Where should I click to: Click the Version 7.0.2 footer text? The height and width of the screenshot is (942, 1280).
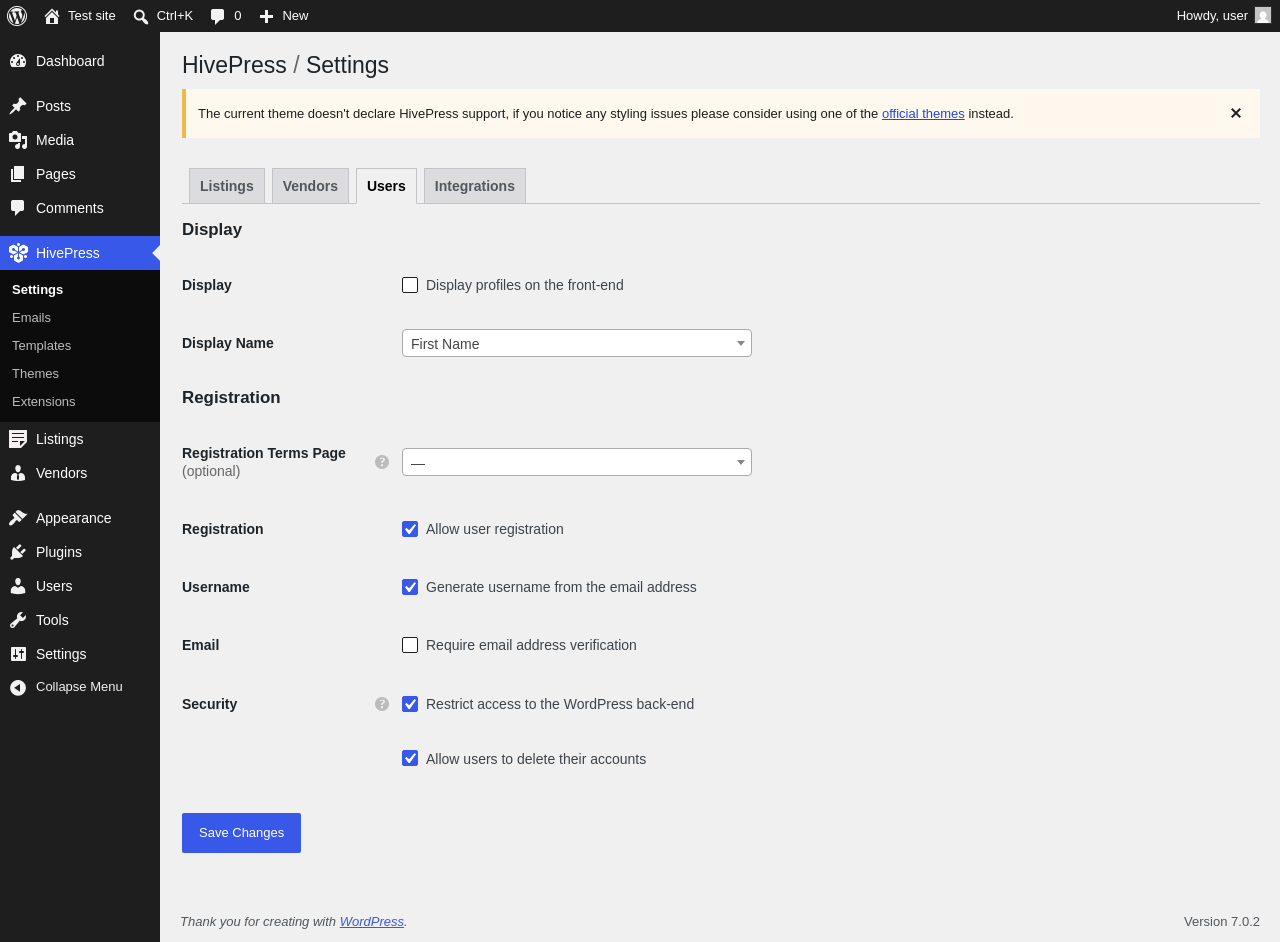tap(1222, 922)
